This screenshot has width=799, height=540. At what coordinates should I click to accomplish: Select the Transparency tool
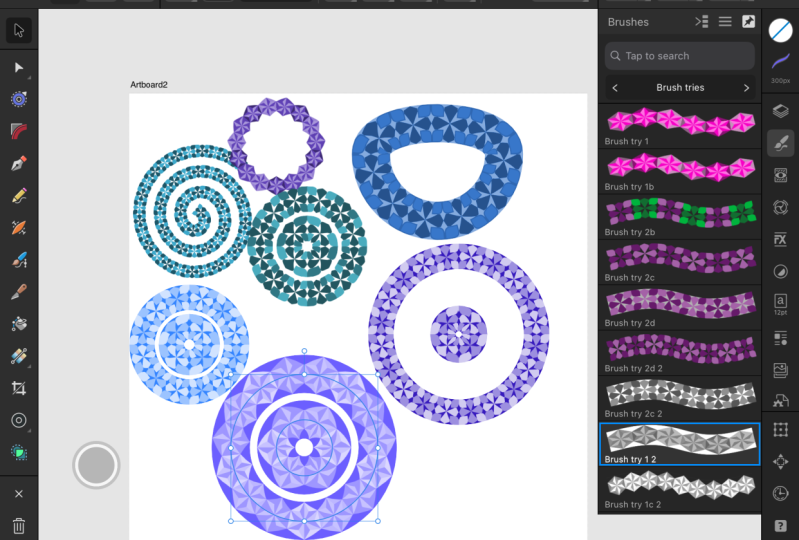coord(19,356)
